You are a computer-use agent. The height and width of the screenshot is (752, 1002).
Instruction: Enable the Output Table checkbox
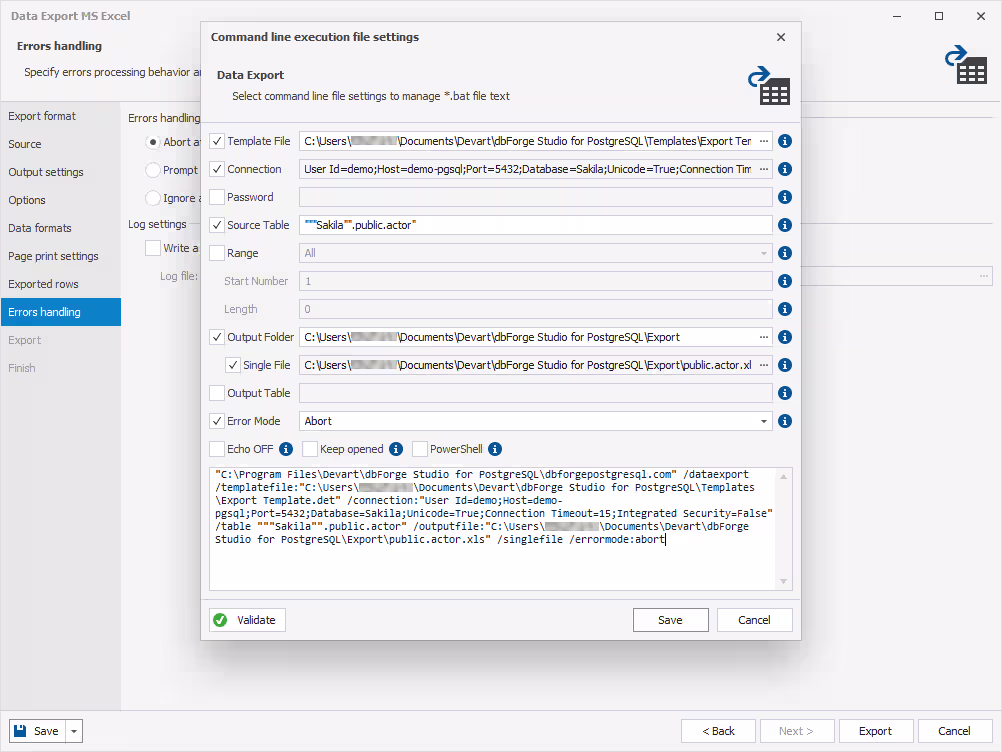pos(217,393)
